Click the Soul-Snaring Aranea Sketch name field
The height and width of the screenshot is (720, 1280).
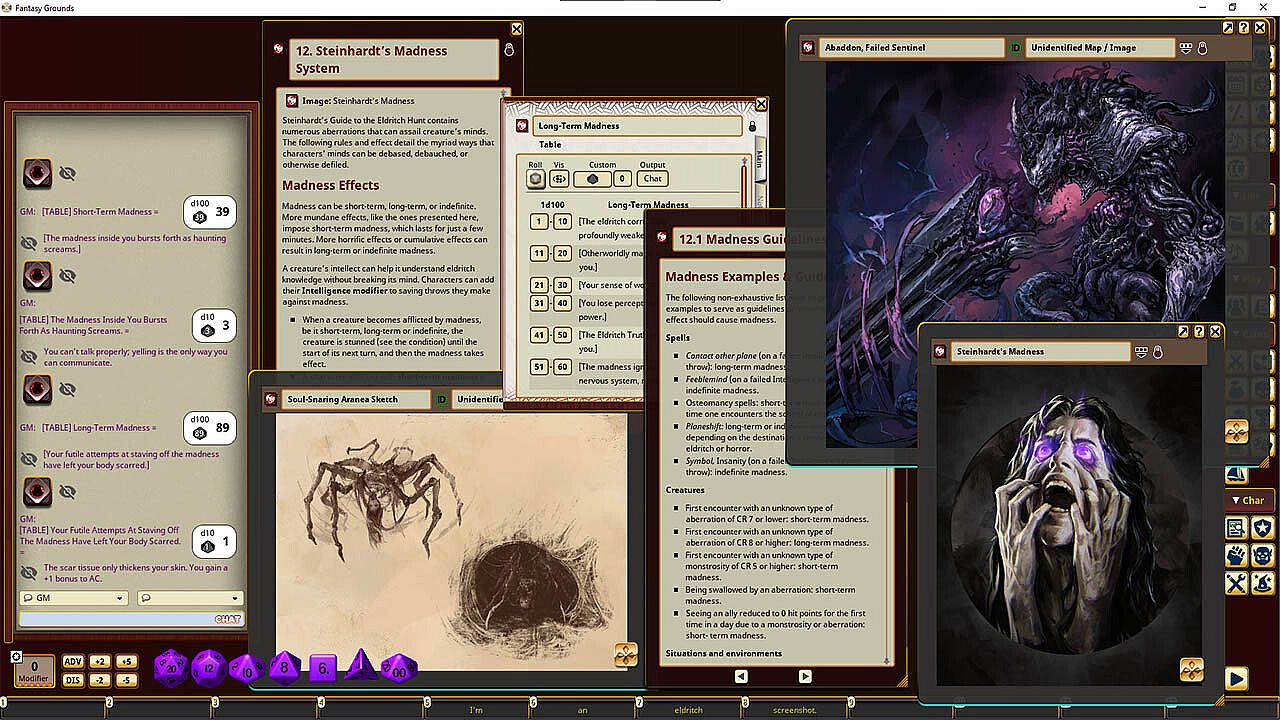click(x=356, y=399)
